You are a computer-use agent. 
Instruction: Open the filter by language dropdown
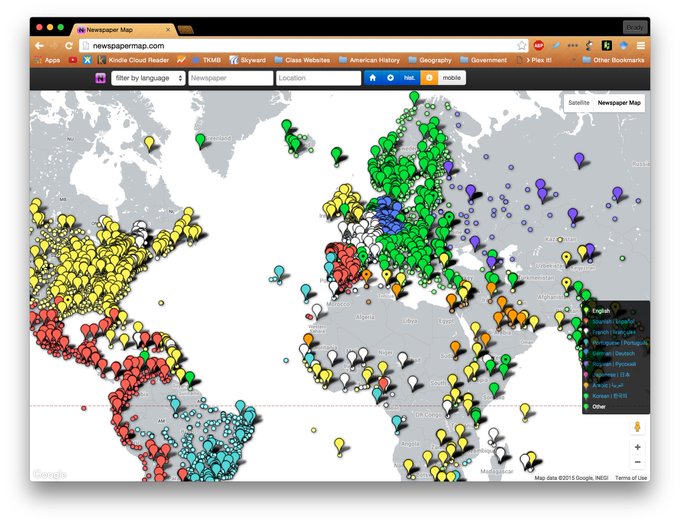[x=148, y=77]
